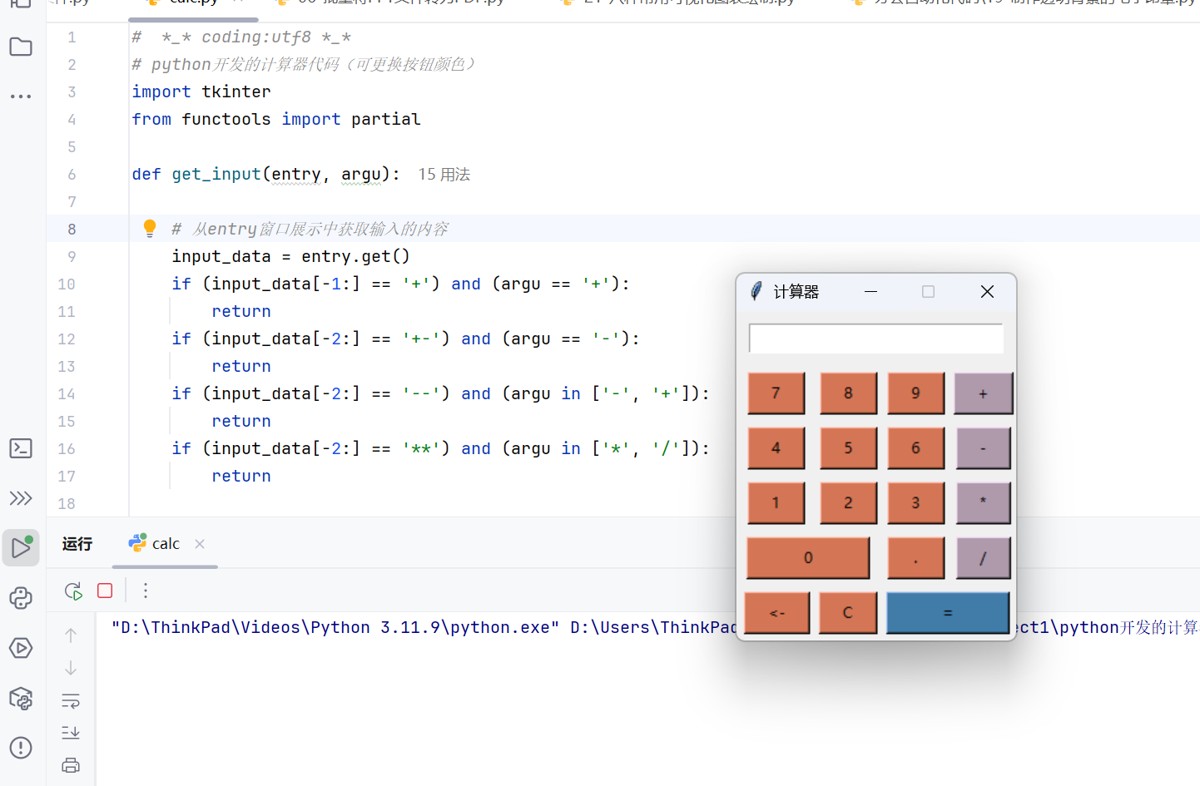Click calculator button 1
The width and height of the screenshot is (1200, 786).
776,503
